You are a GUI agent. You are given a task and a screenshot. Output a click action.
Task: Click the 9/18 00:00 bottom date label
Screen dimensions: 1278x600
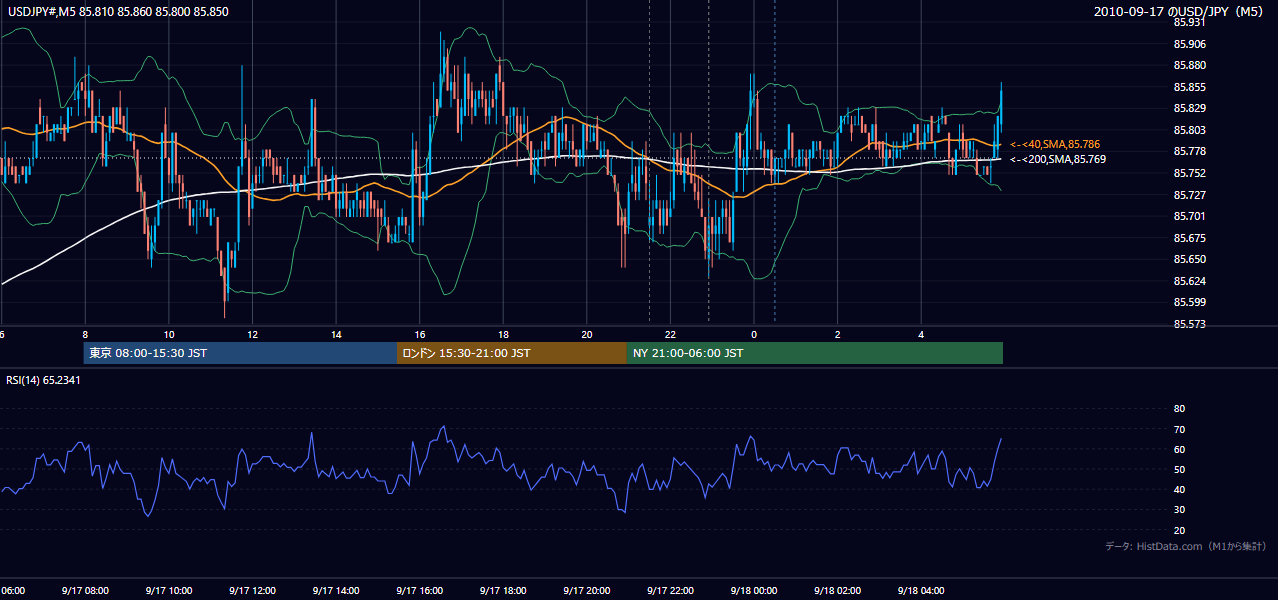753,590
